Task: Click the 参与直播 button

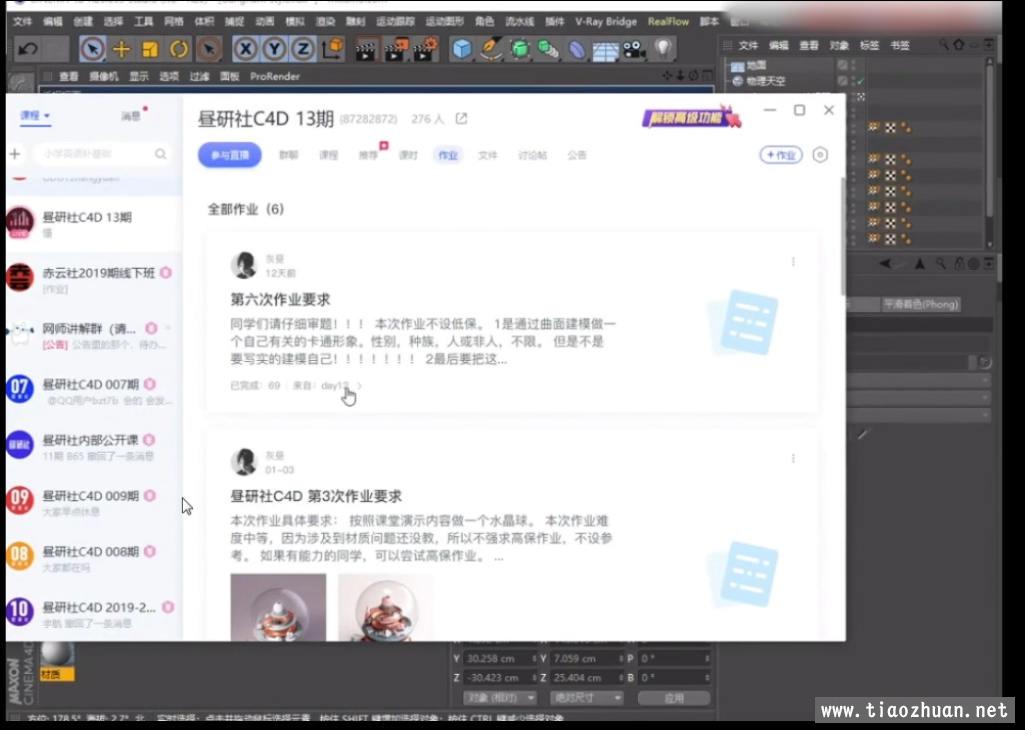Action: (229, 155)
